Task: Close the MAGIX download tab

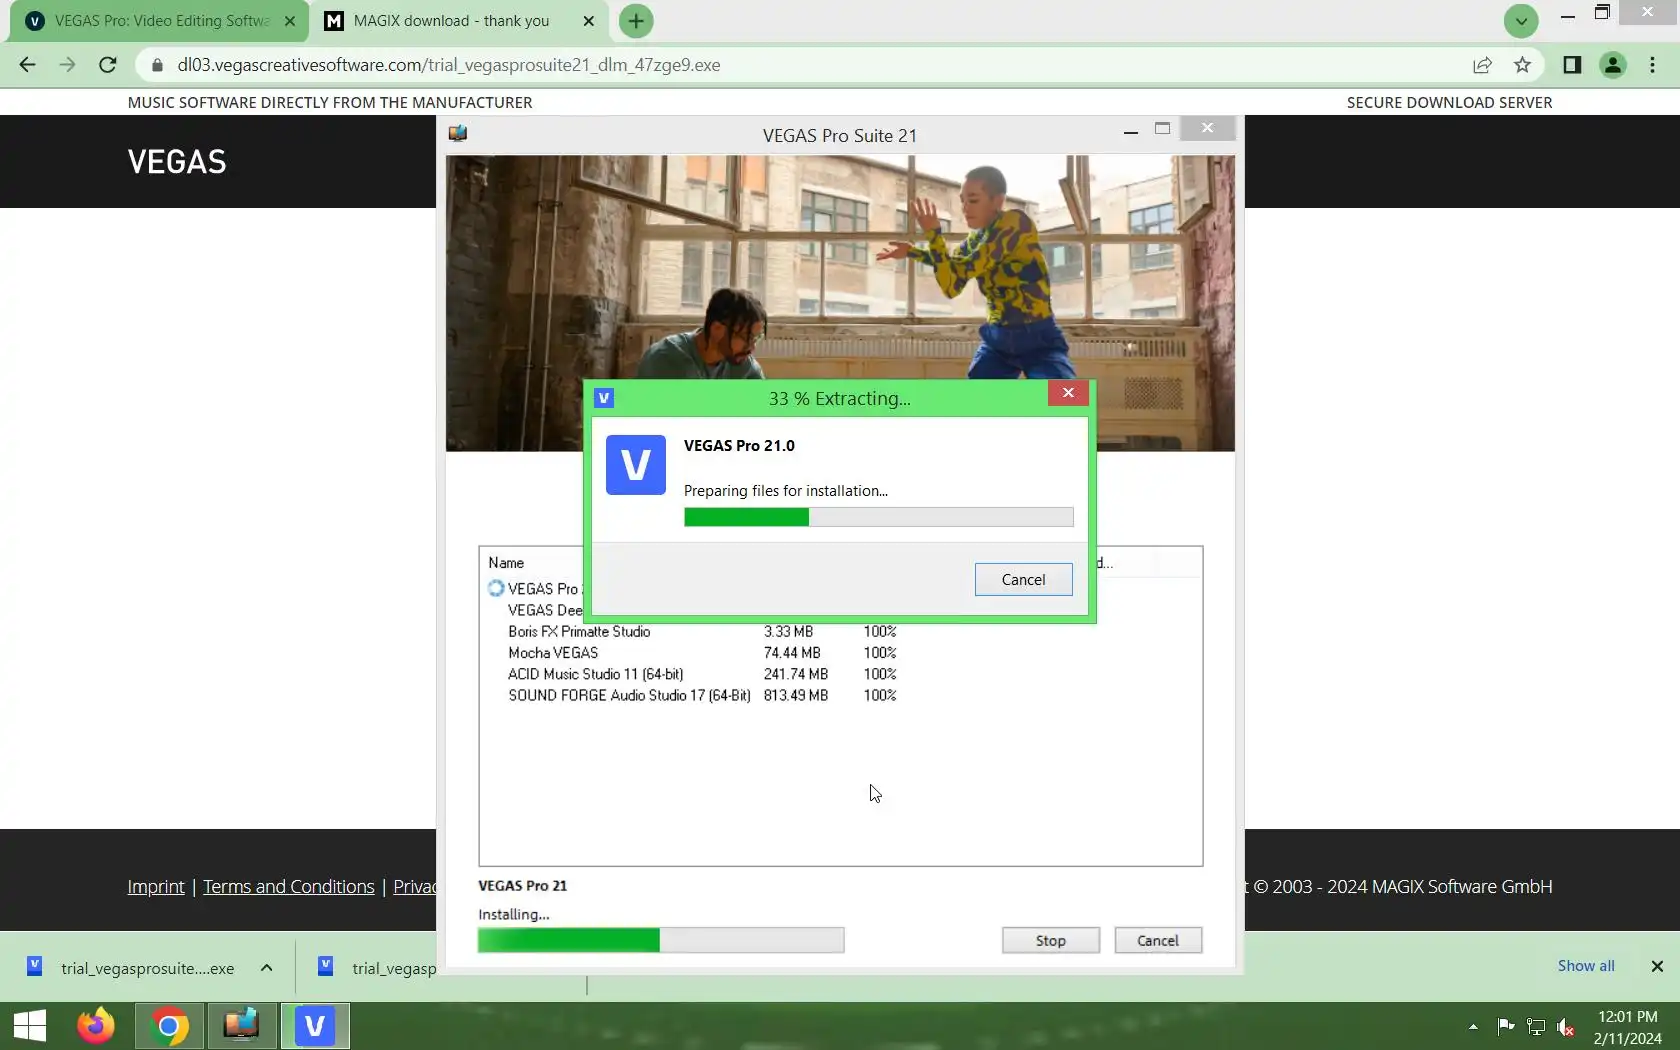Action: 588,21
